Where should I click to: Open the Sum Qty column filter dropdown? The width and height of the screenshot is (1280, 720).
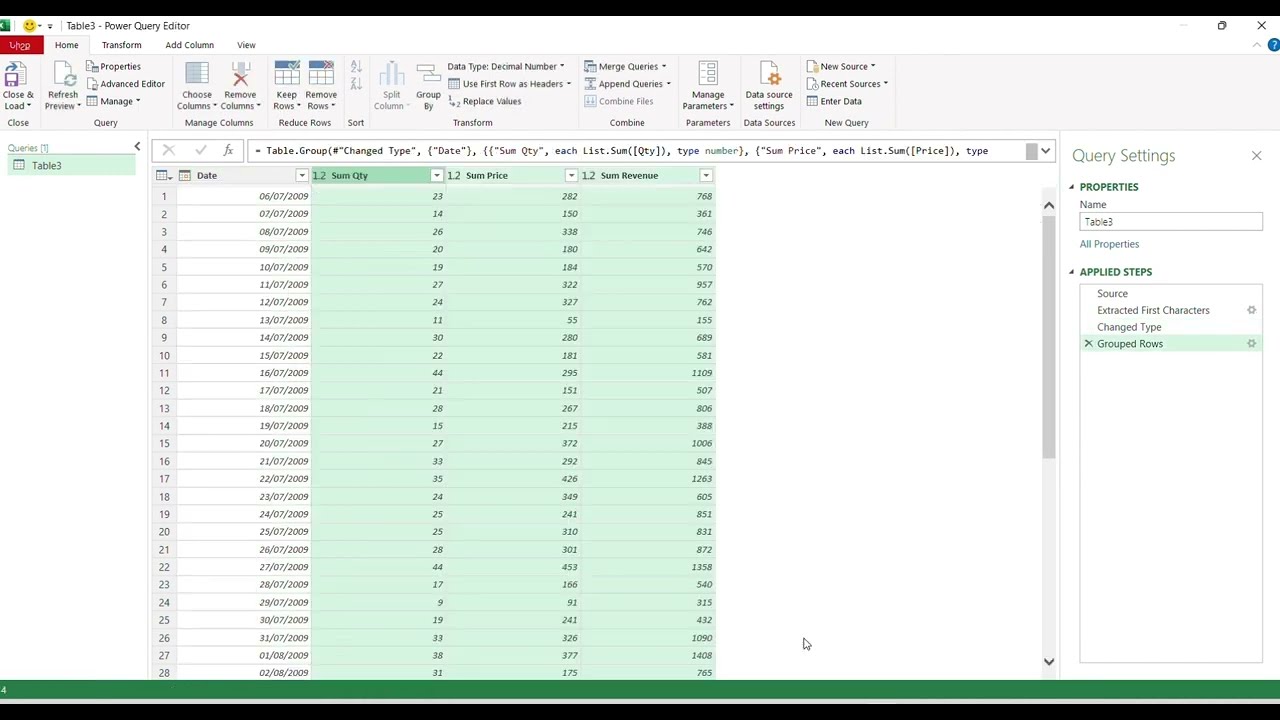(x=436, y=176)
